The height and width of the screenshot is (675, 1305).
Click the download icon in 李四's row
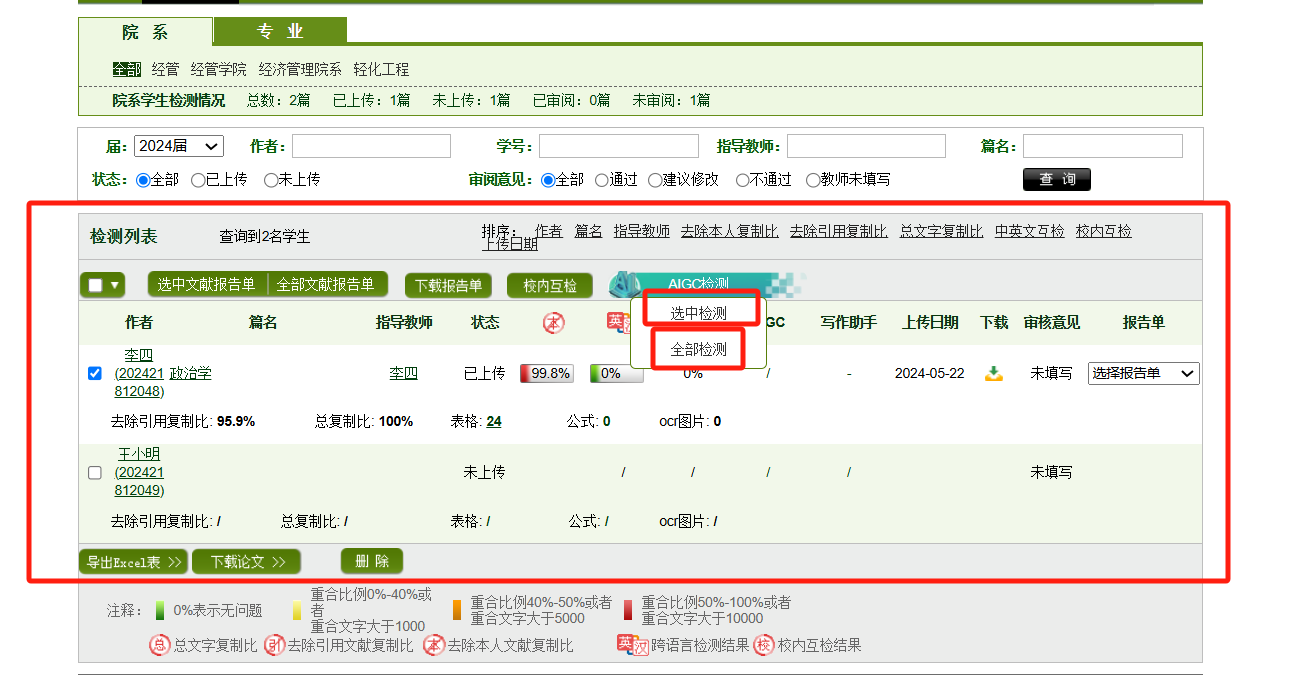(993, 374)
